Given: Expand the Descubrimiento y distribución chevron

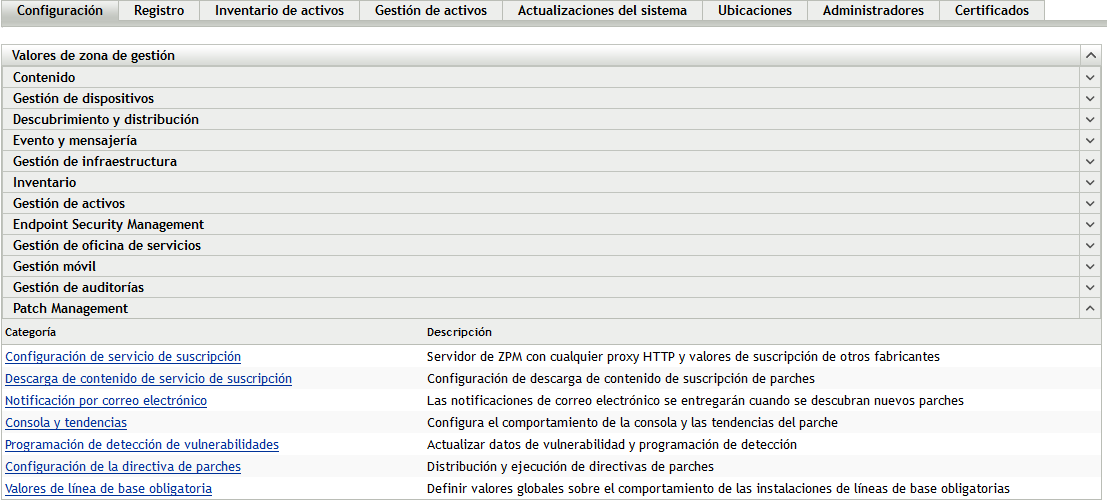Looking at the screenshot, I should point(1090,119).
